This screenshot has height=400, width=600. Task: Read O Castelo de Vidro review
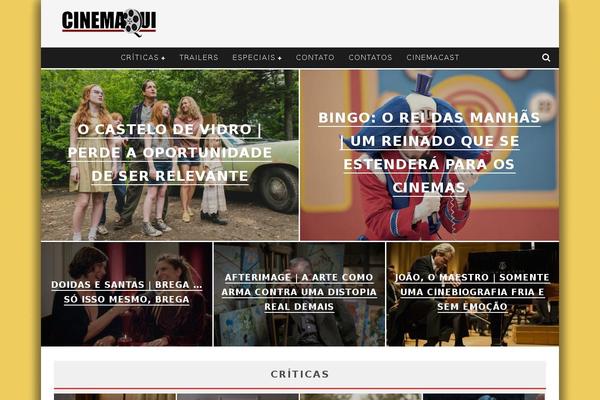(170, 153)
